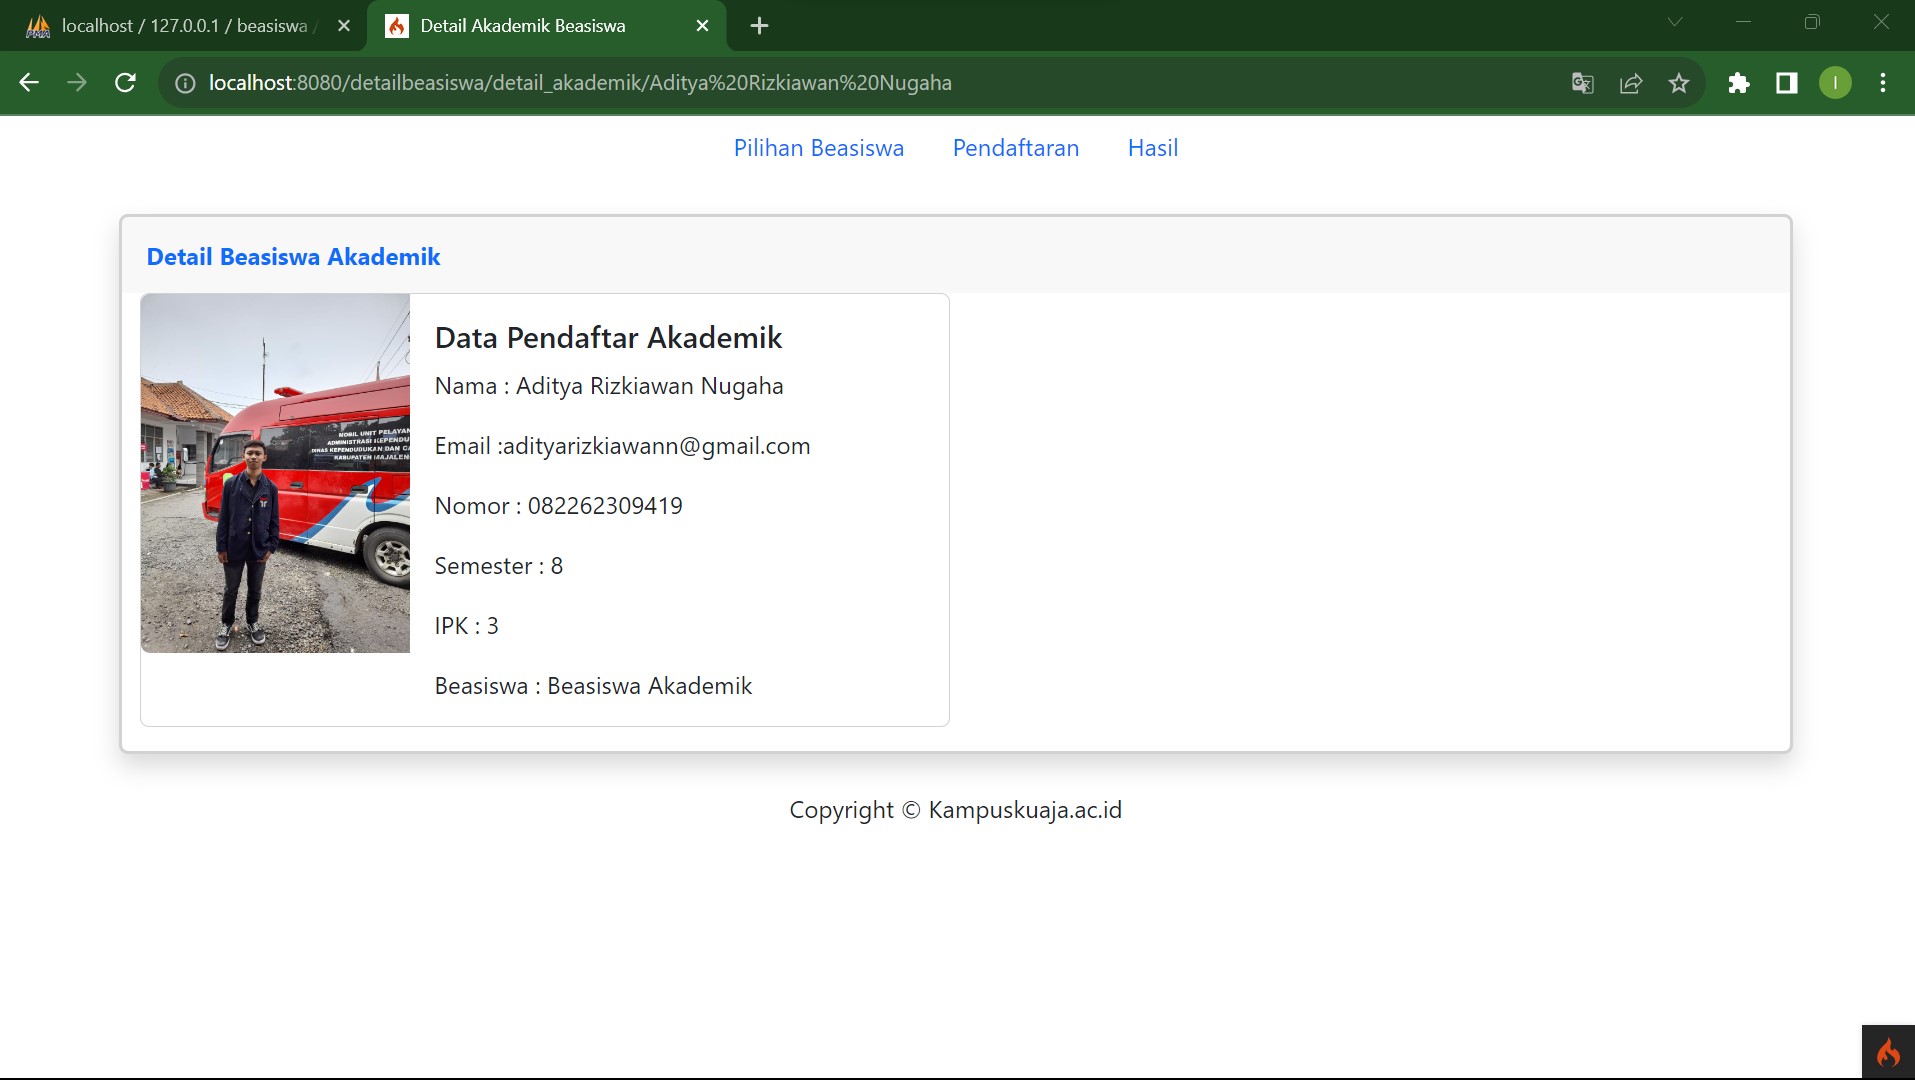Image resolution: width=1915 pixels, height=1080 pixels.
Task: Close the Detail Akademik Beasiswa tab
Action: [x=702, y=26]
